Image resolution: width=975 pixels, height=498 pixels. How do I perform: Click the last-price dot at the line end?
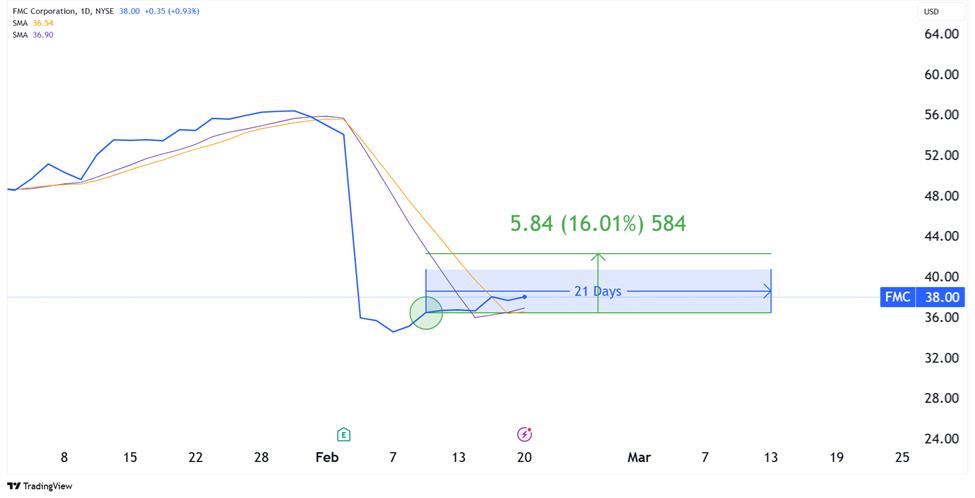524,297
